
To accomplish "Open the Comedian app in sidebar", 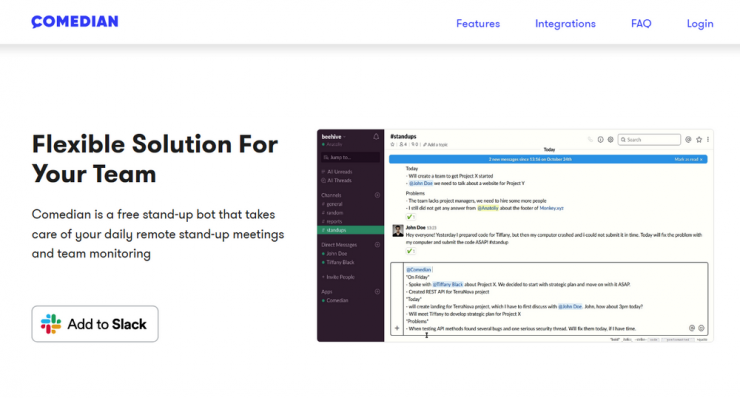I will [x=335, y=300].
